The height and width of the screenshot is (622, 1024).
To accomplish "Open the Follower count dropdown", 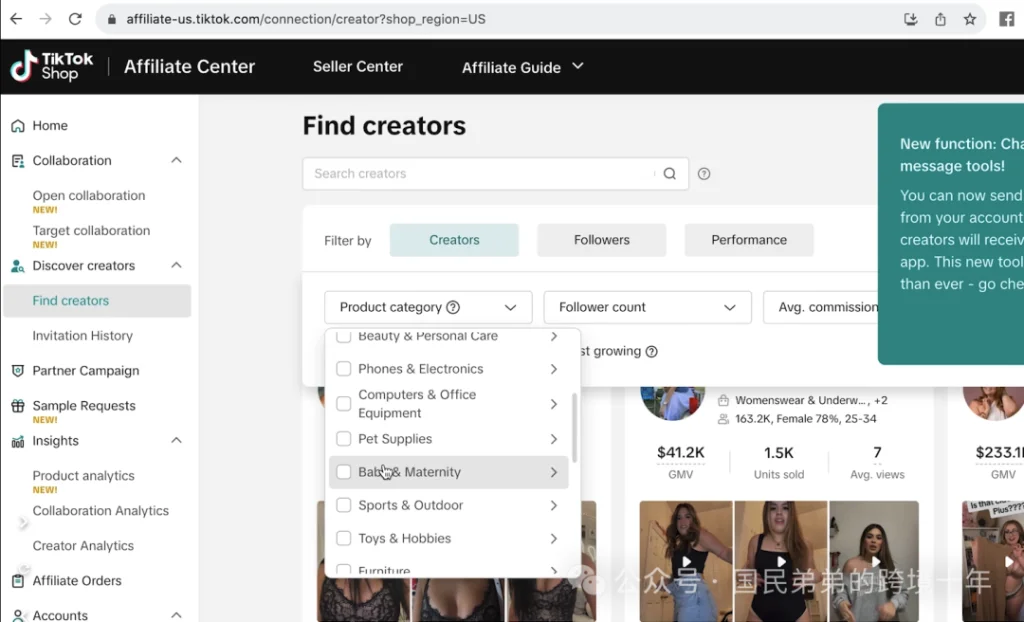I will [x=647, y=308].
